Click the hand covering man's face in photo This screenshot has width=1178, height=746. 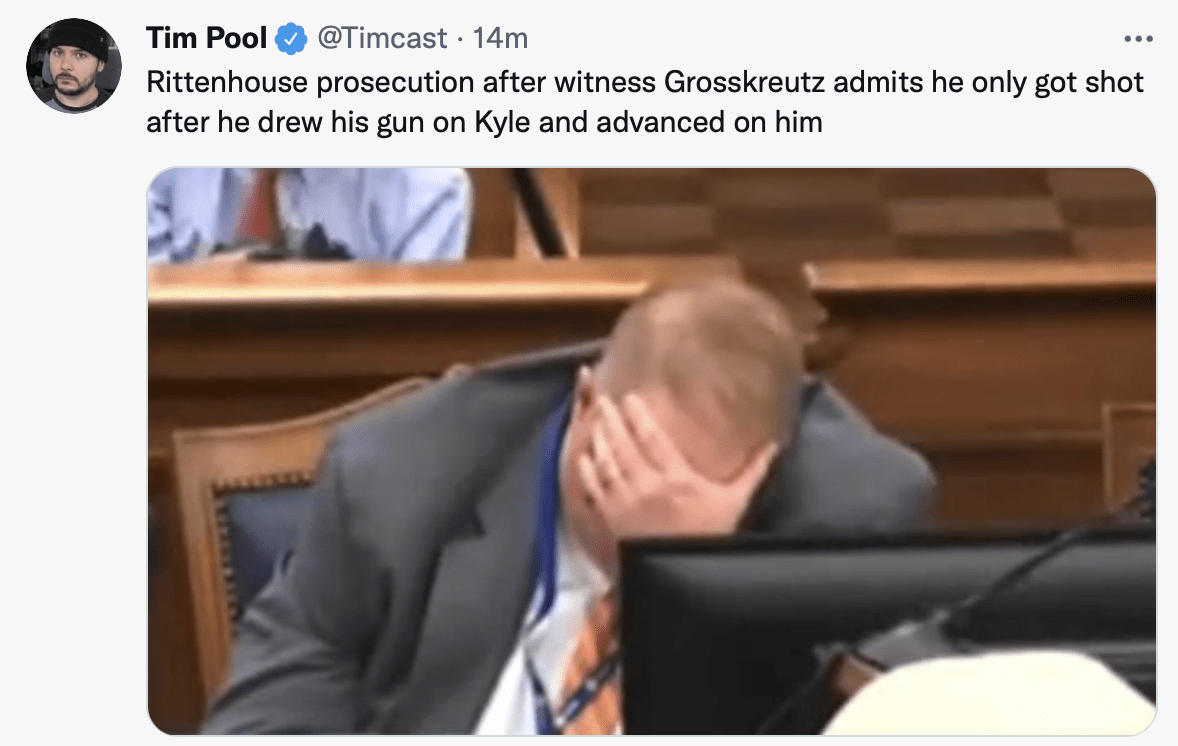point(661,458)
